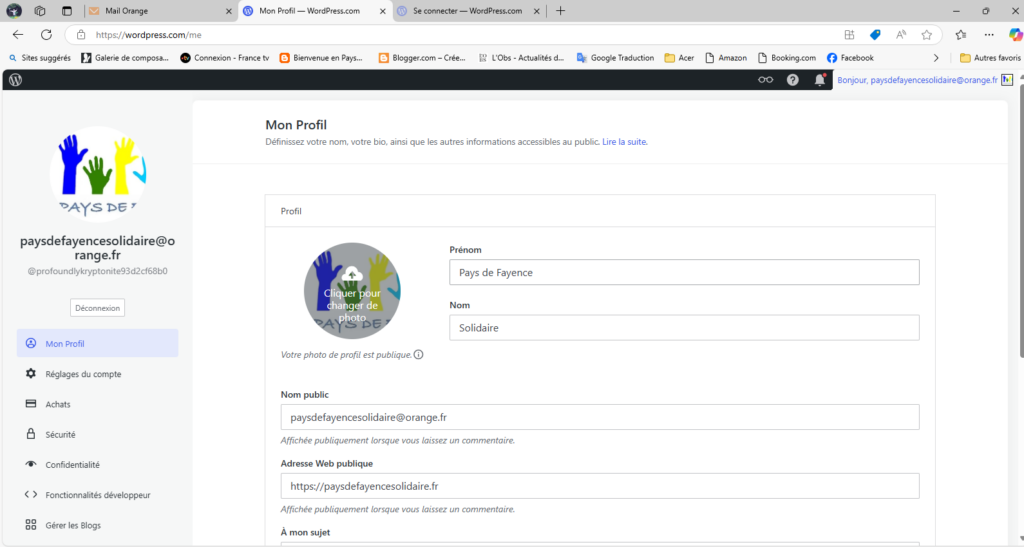This screenshot has width=1024, height=547.
Task: Click the WordPress logo in the admin bar
Action: (x=15, y=80)
